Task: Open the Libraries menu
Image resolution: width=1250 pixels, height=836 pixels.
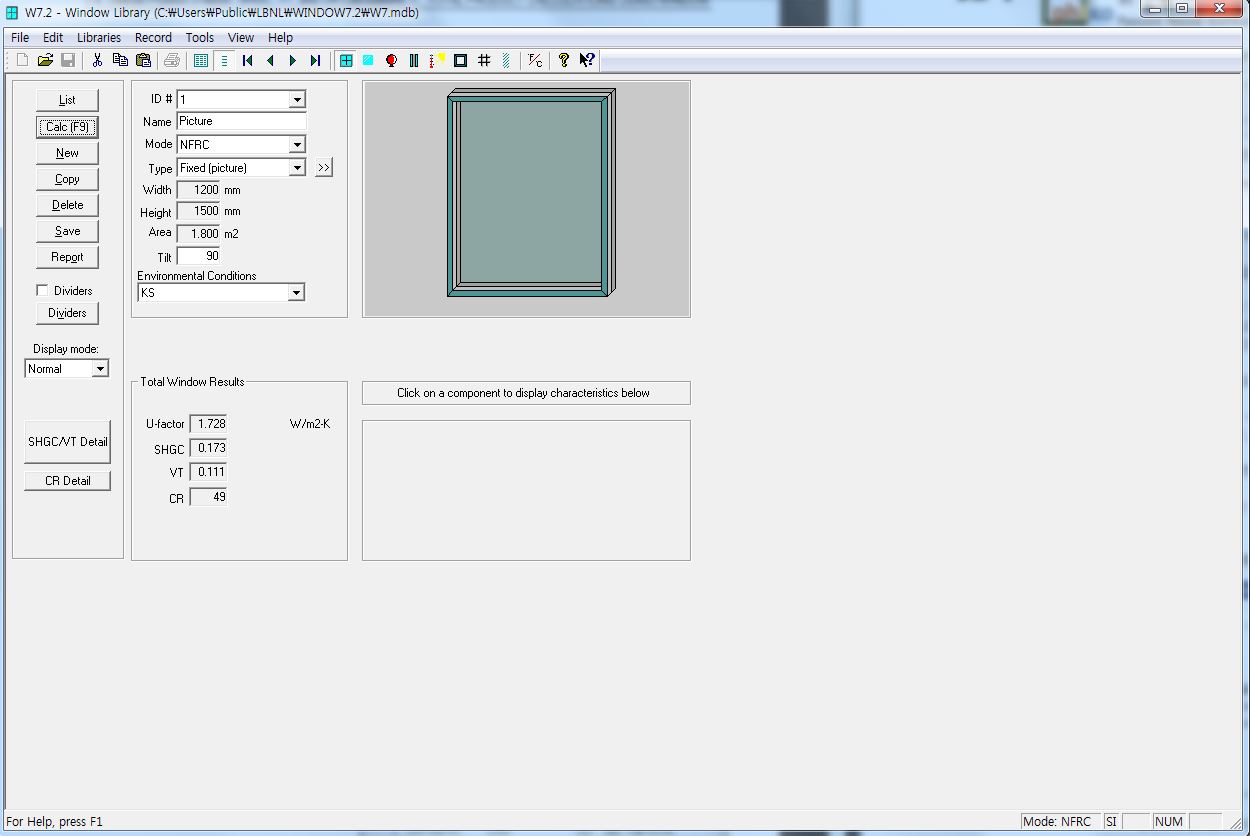Action: tap(99, 37)
